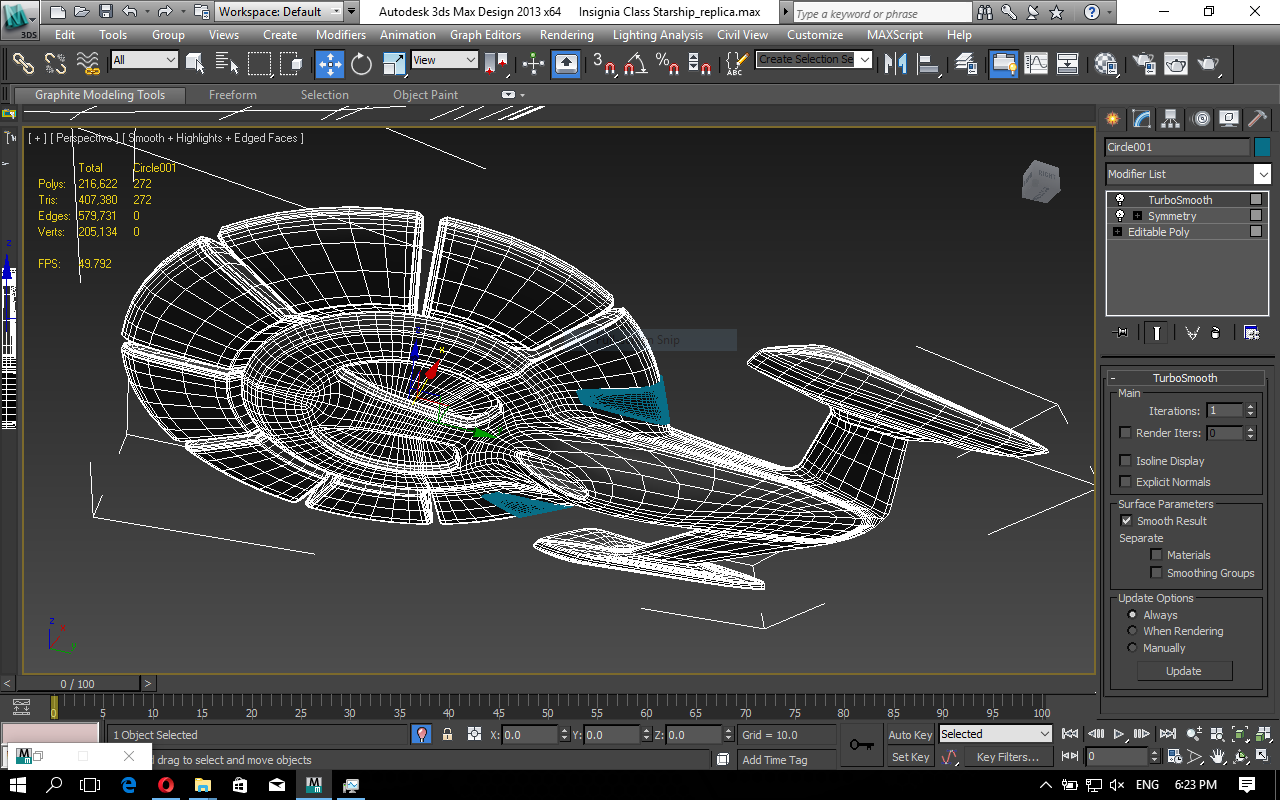The height and width of the screenshot is (800, 1280).
Task: Open the Rendering menu
Action: click(x=566, y=34)
